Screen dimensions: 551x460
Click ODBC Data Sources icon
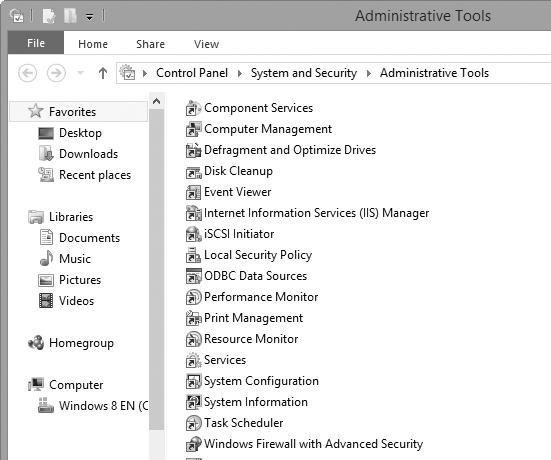coord(193,276)
